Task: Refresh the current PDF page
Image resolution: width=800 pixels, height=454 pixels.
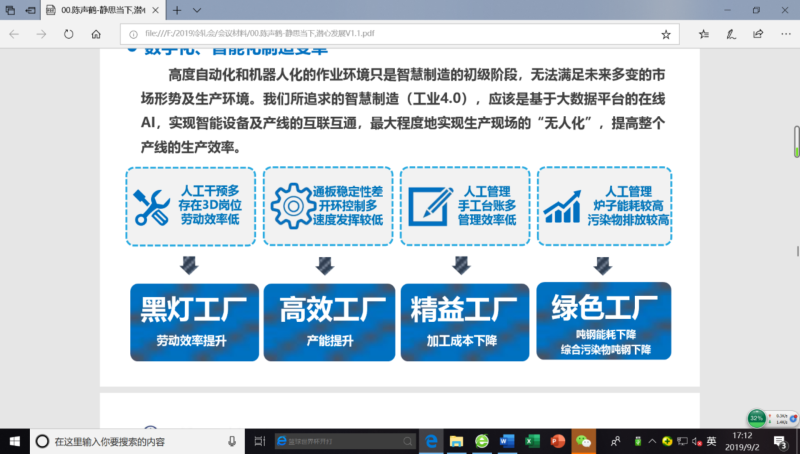Action: pos(68,33)
